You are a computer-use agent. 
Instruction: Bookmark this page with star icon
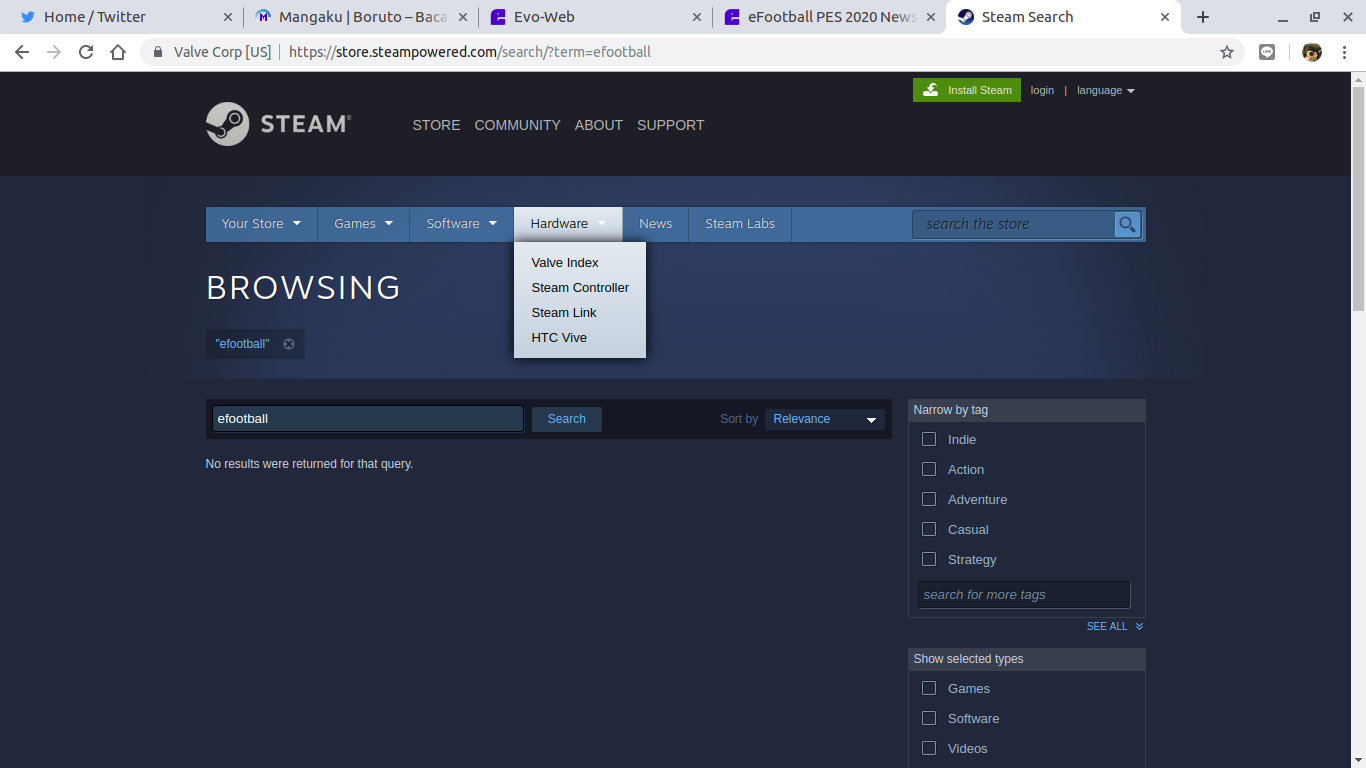coord(1227,52)
